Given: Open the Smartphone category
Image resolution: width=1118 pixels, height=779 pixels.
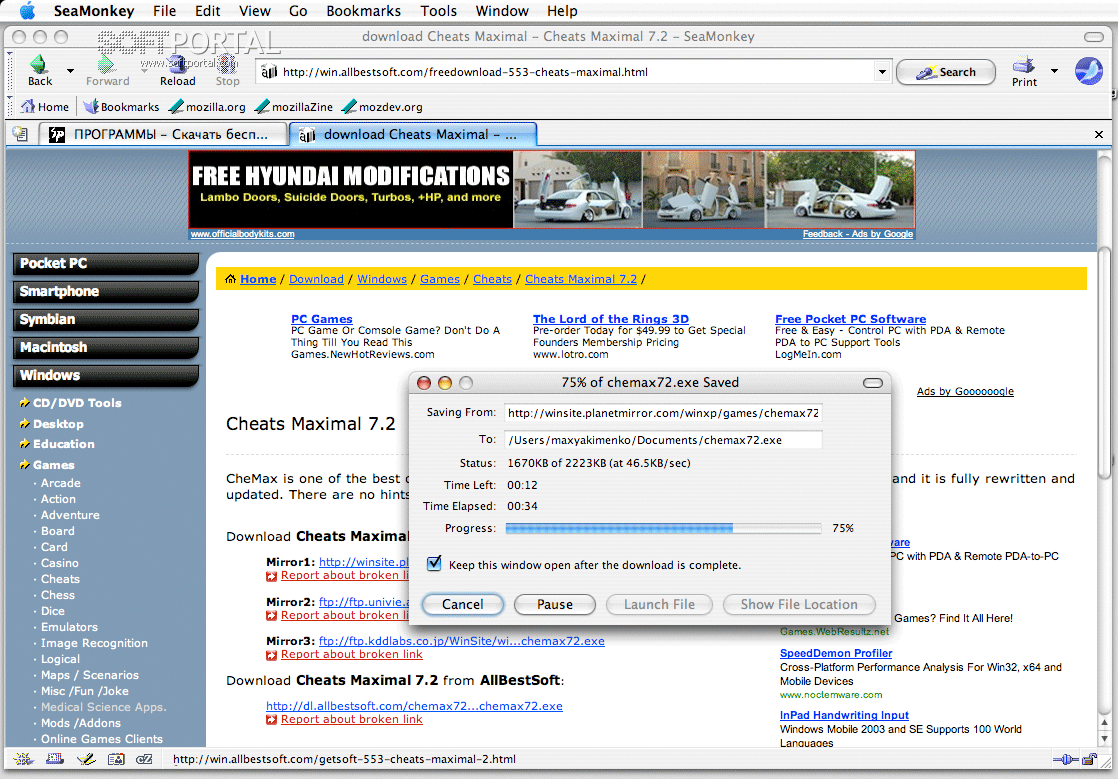Looking at the screenshot, I should click(106, 292).
